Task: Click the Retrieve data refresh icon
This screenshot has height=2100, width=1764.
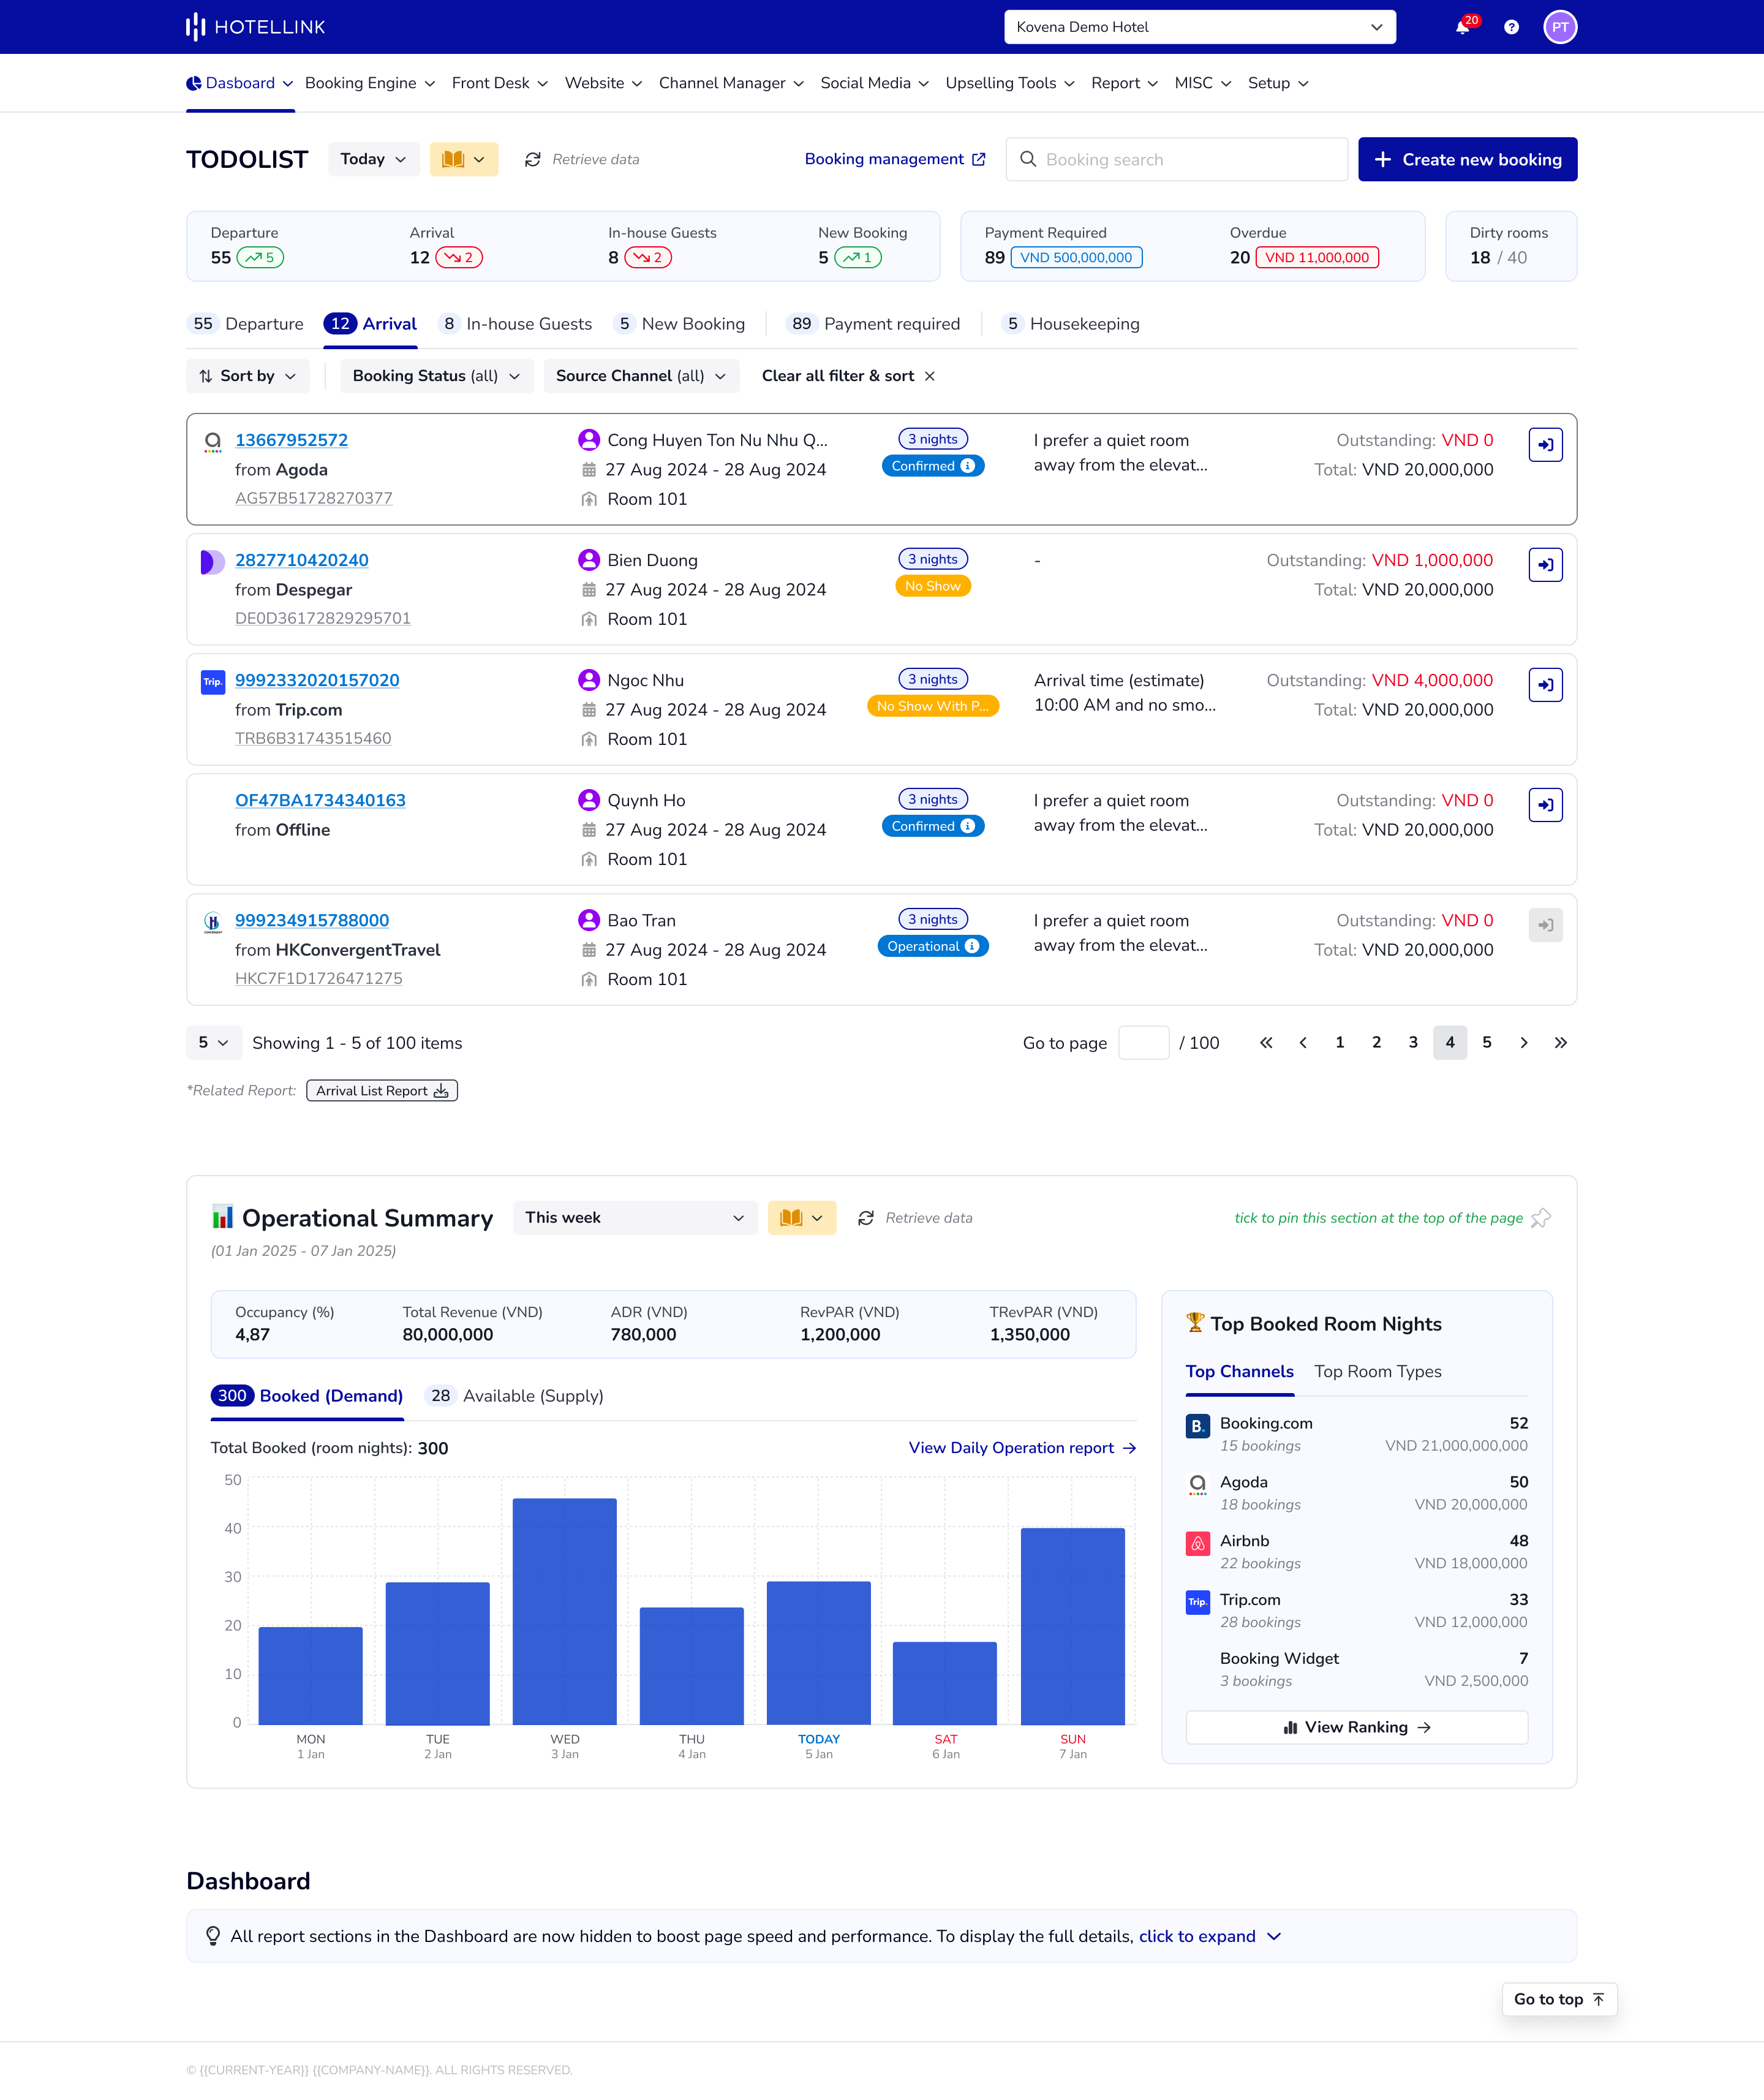Action: point(533,159)
